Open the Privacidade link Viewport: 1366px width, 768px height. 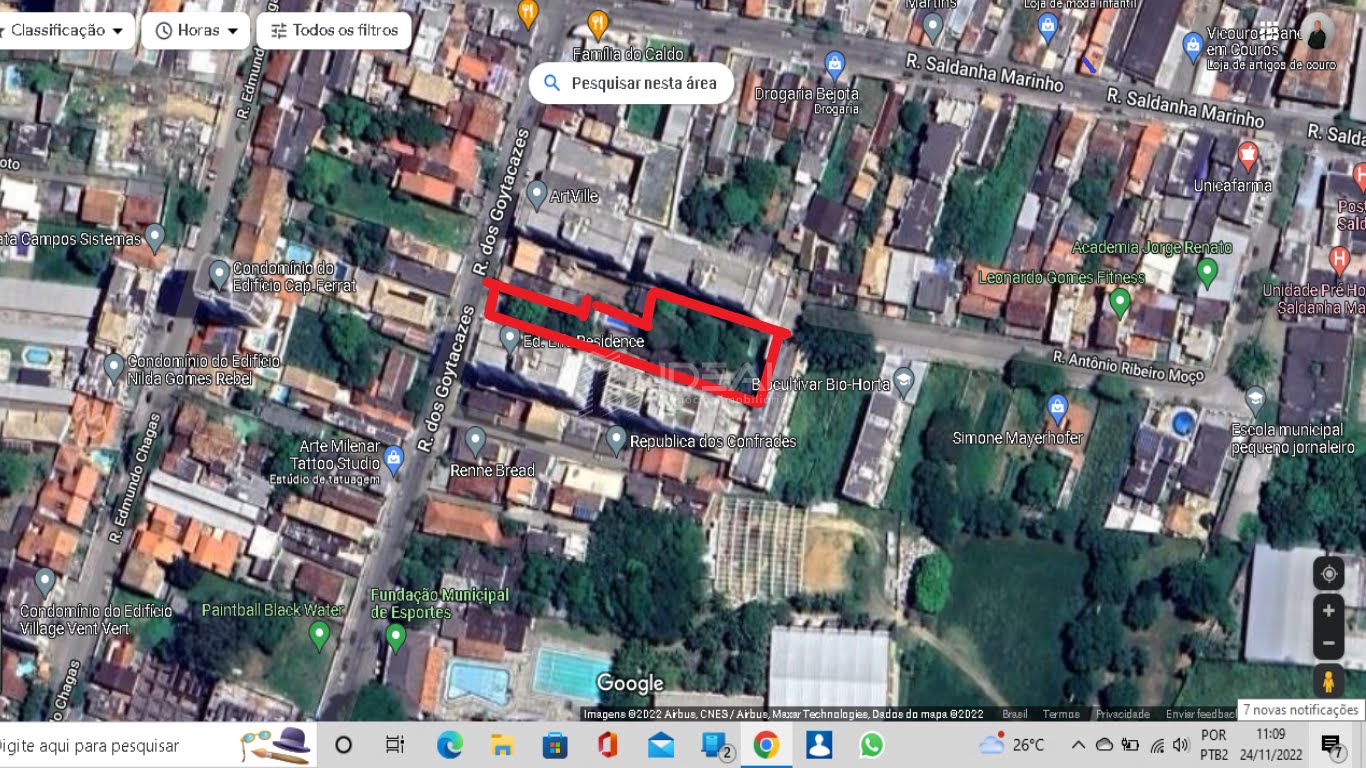coord(1123,714)
